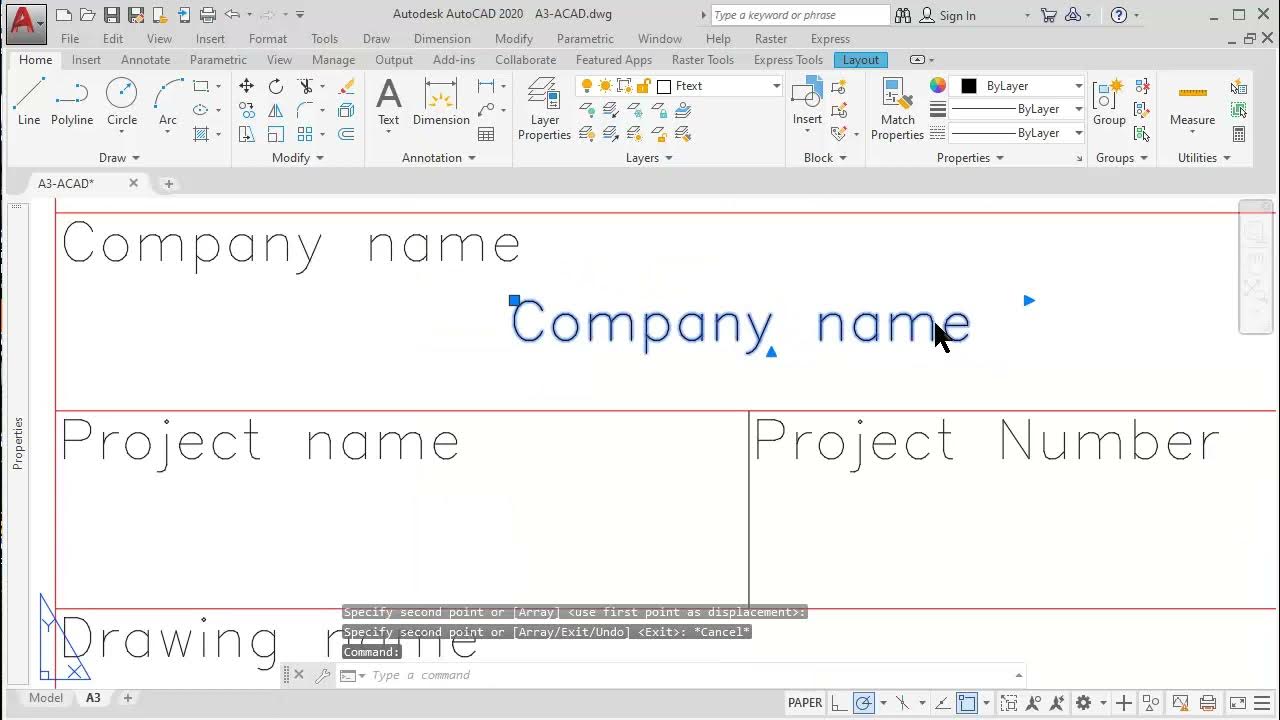Switch to the Model layout tab
This screenshot has width=1280, height=720.
[x=46, y=698]
